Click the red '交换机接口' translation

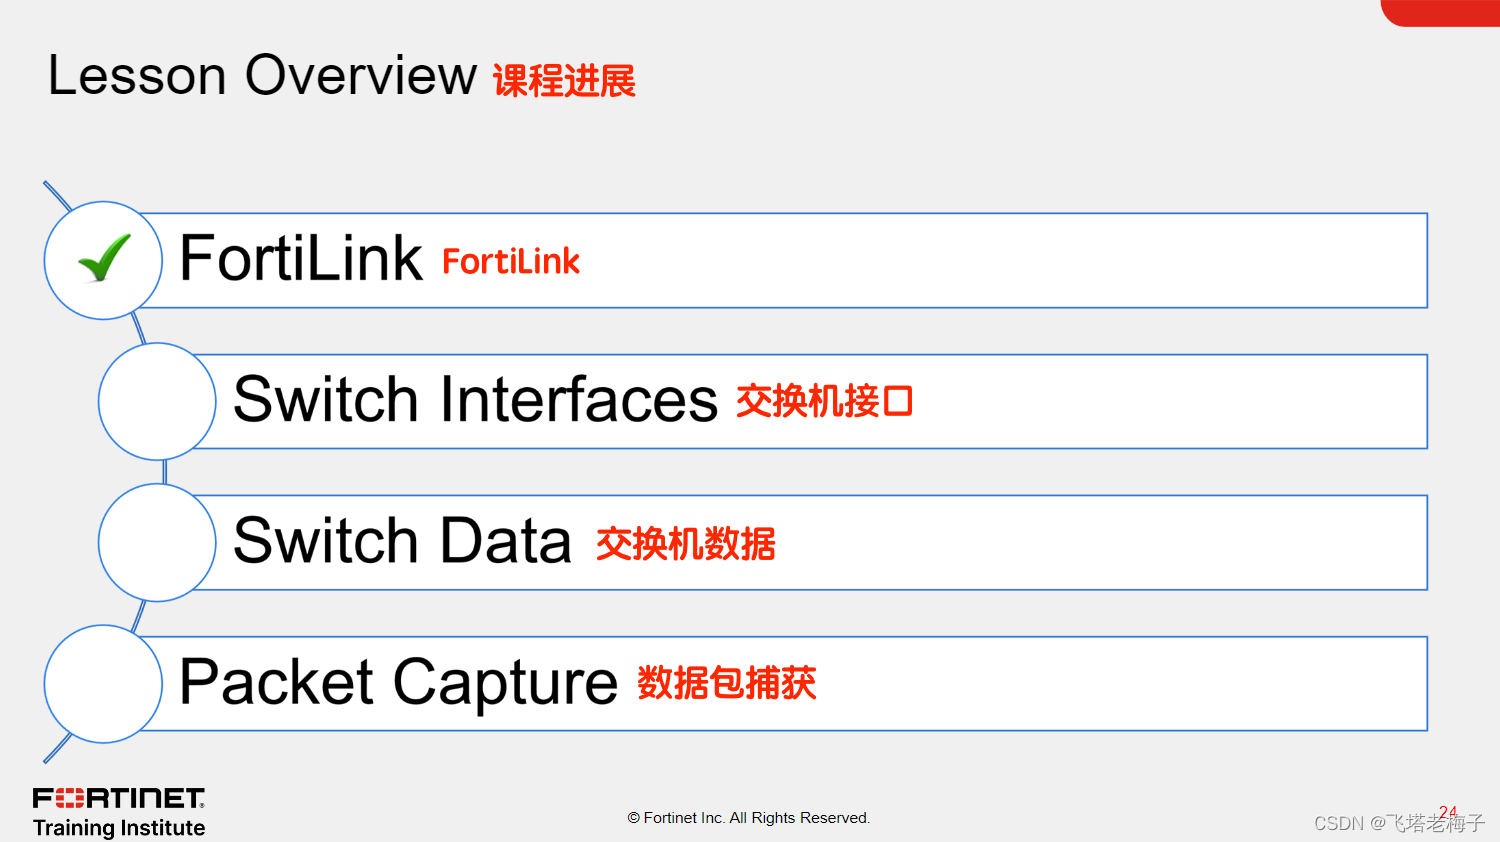tap(825, 401)
